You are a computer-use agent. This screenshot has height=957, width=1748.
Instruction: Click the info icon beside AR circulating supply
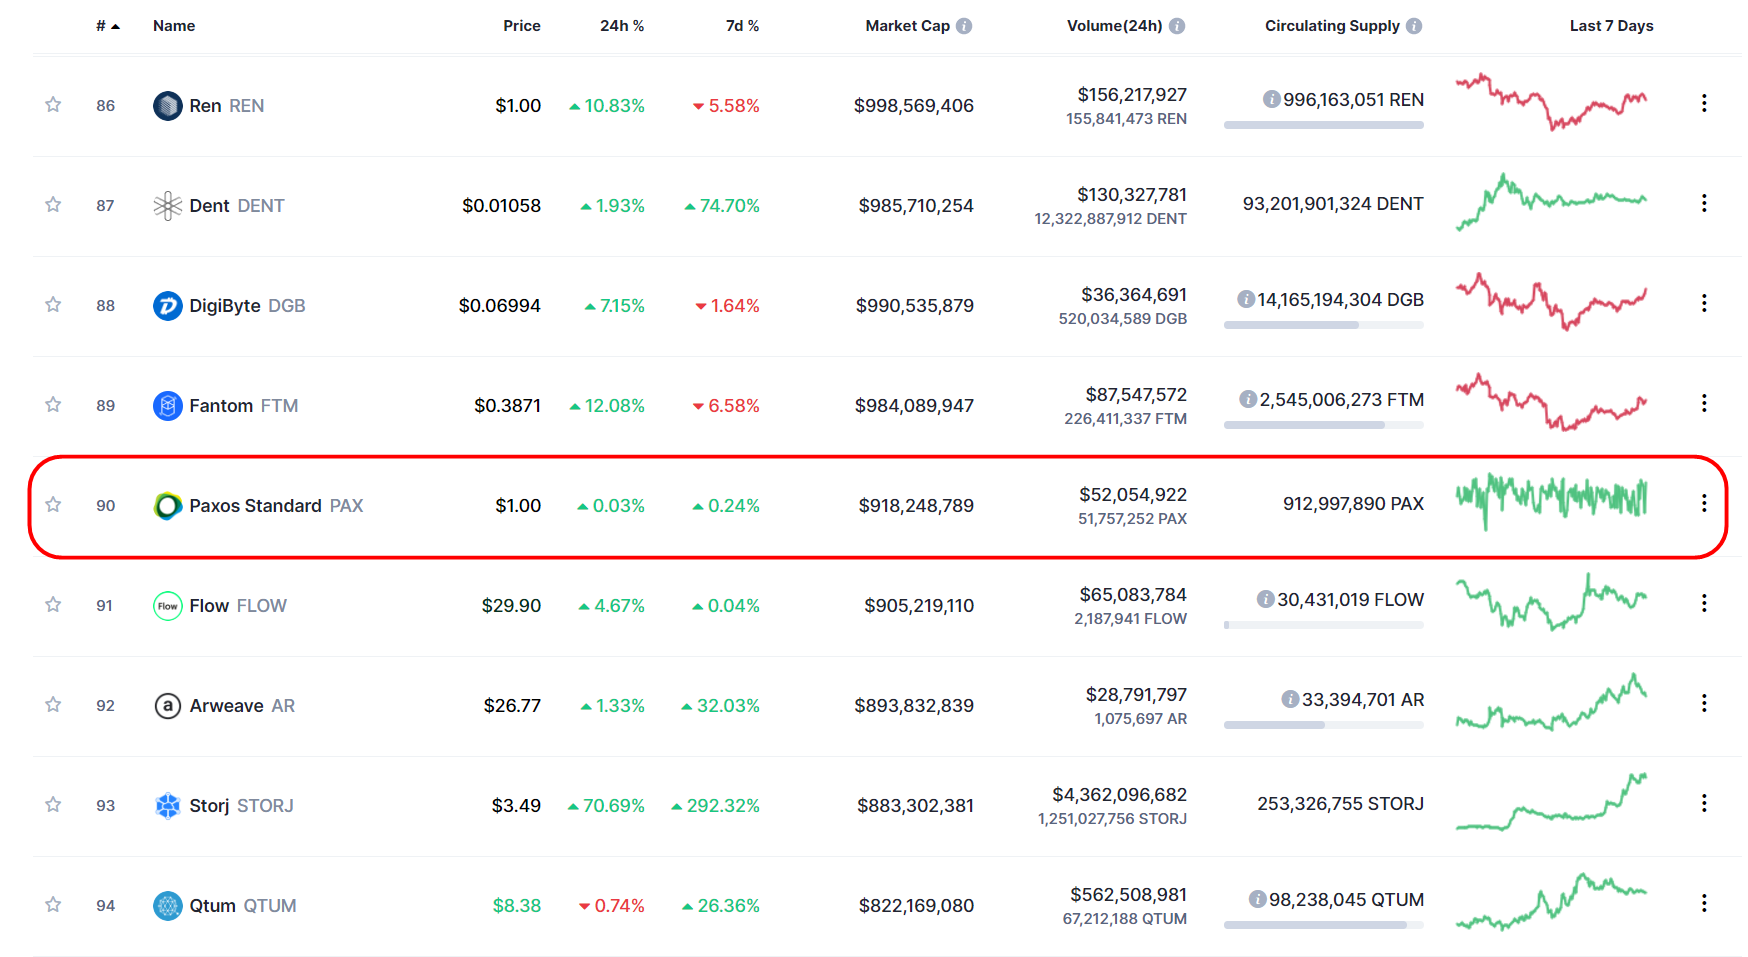(x=1291, y=699)
